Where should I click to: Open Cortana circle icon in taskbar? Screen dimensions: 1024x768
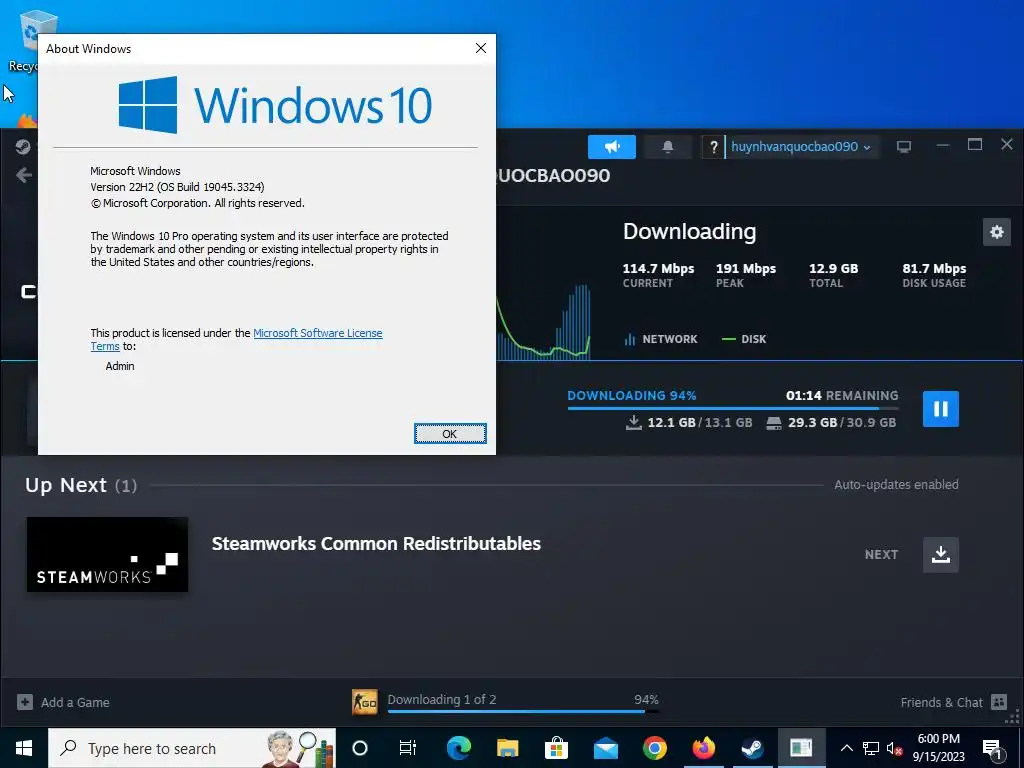tap(360, 748)
